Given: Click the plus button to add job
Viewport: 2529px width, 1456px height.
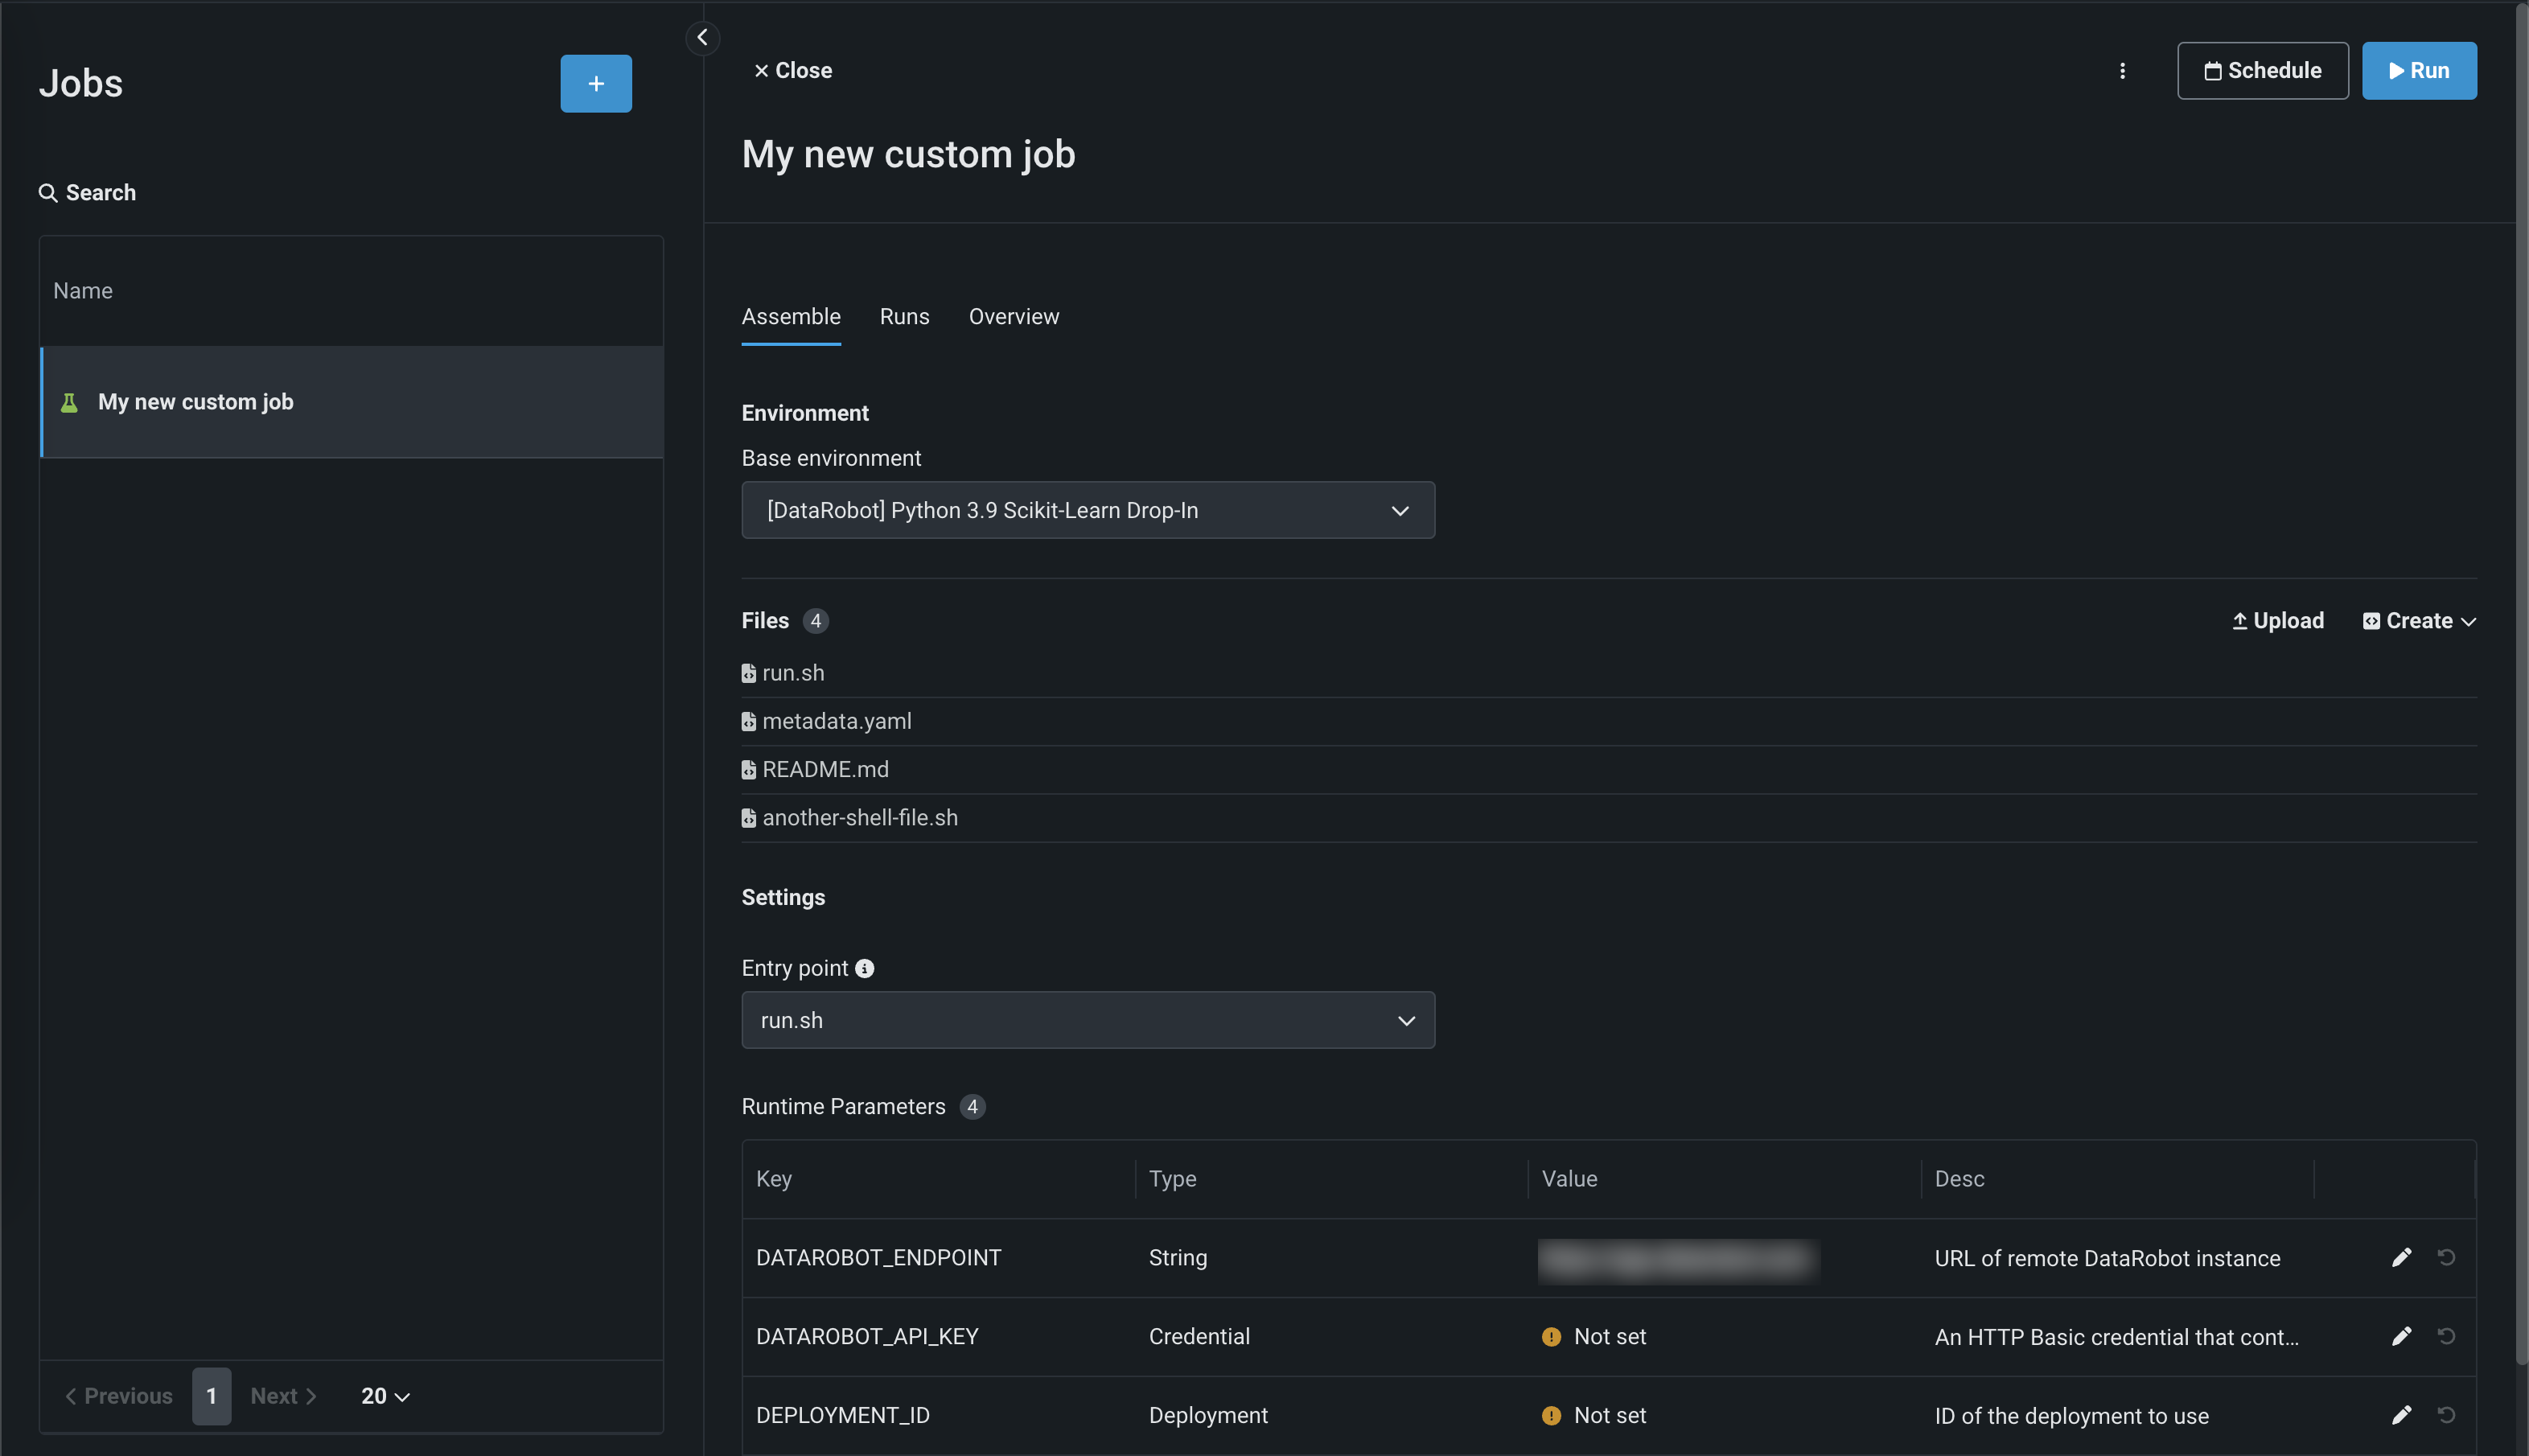Looking at the screenshot, I should pyautogui.click(x=595, y=83).
